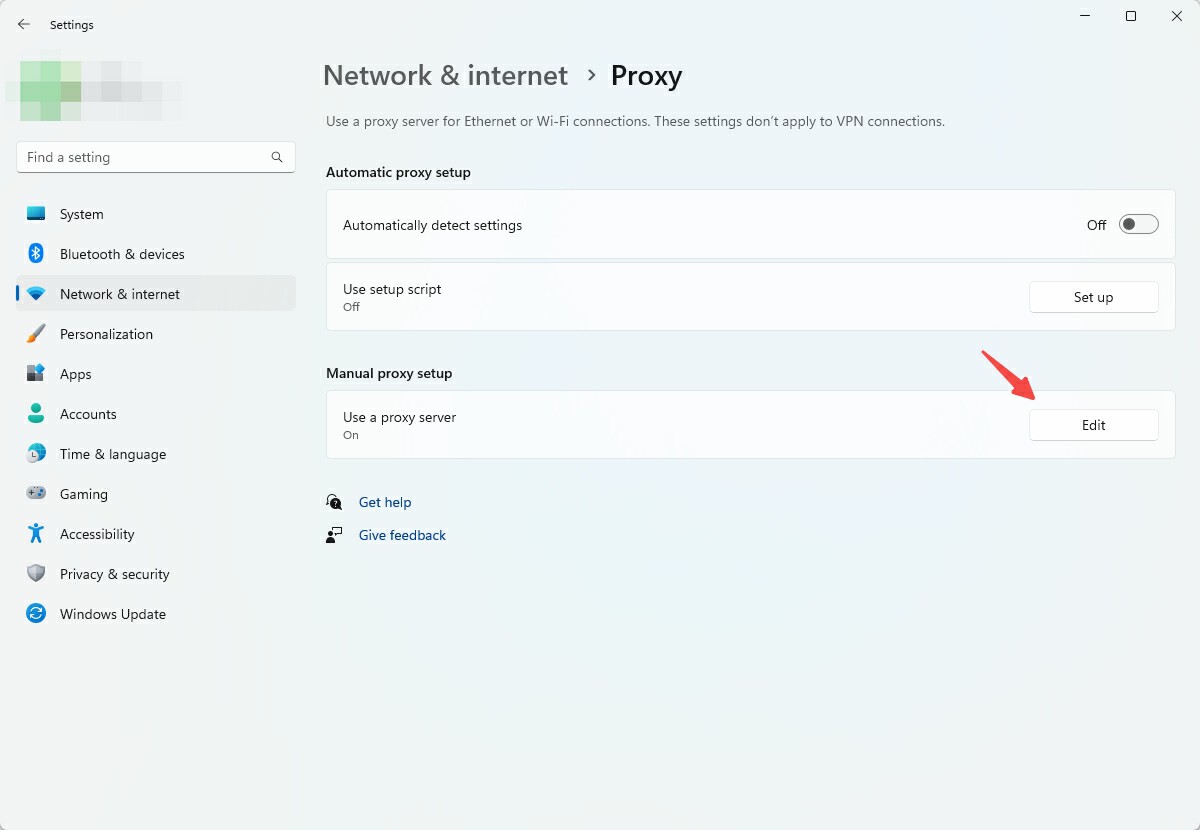1200x830 pixels.
Task: Click inside the Find a setting search box
Action: tap(140, 157)
